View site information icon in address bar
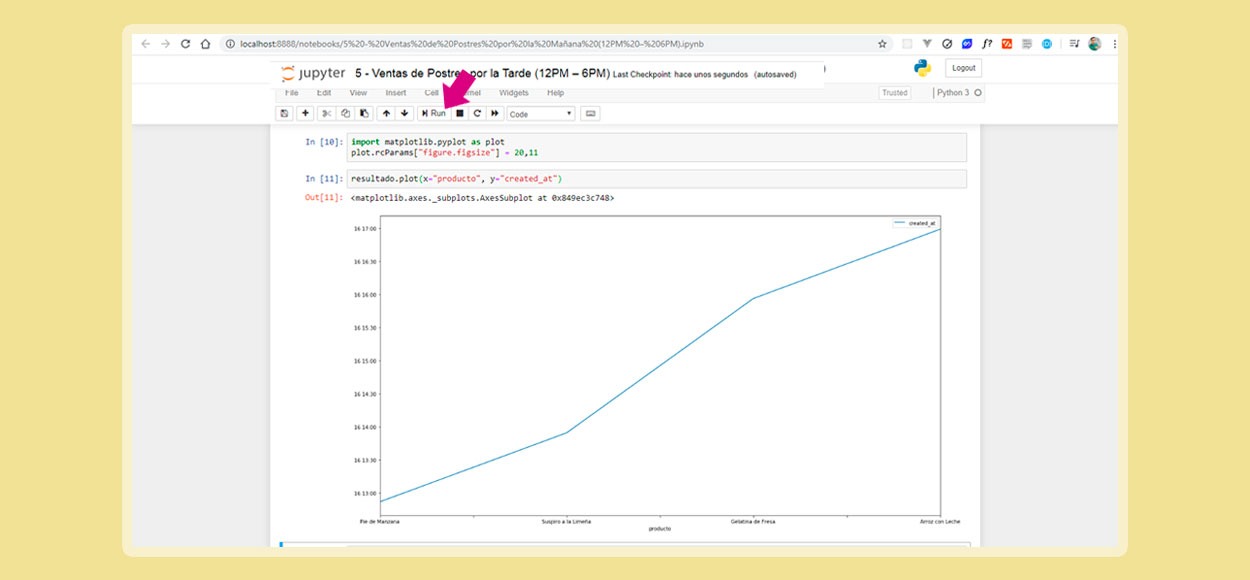 point(230,44)
